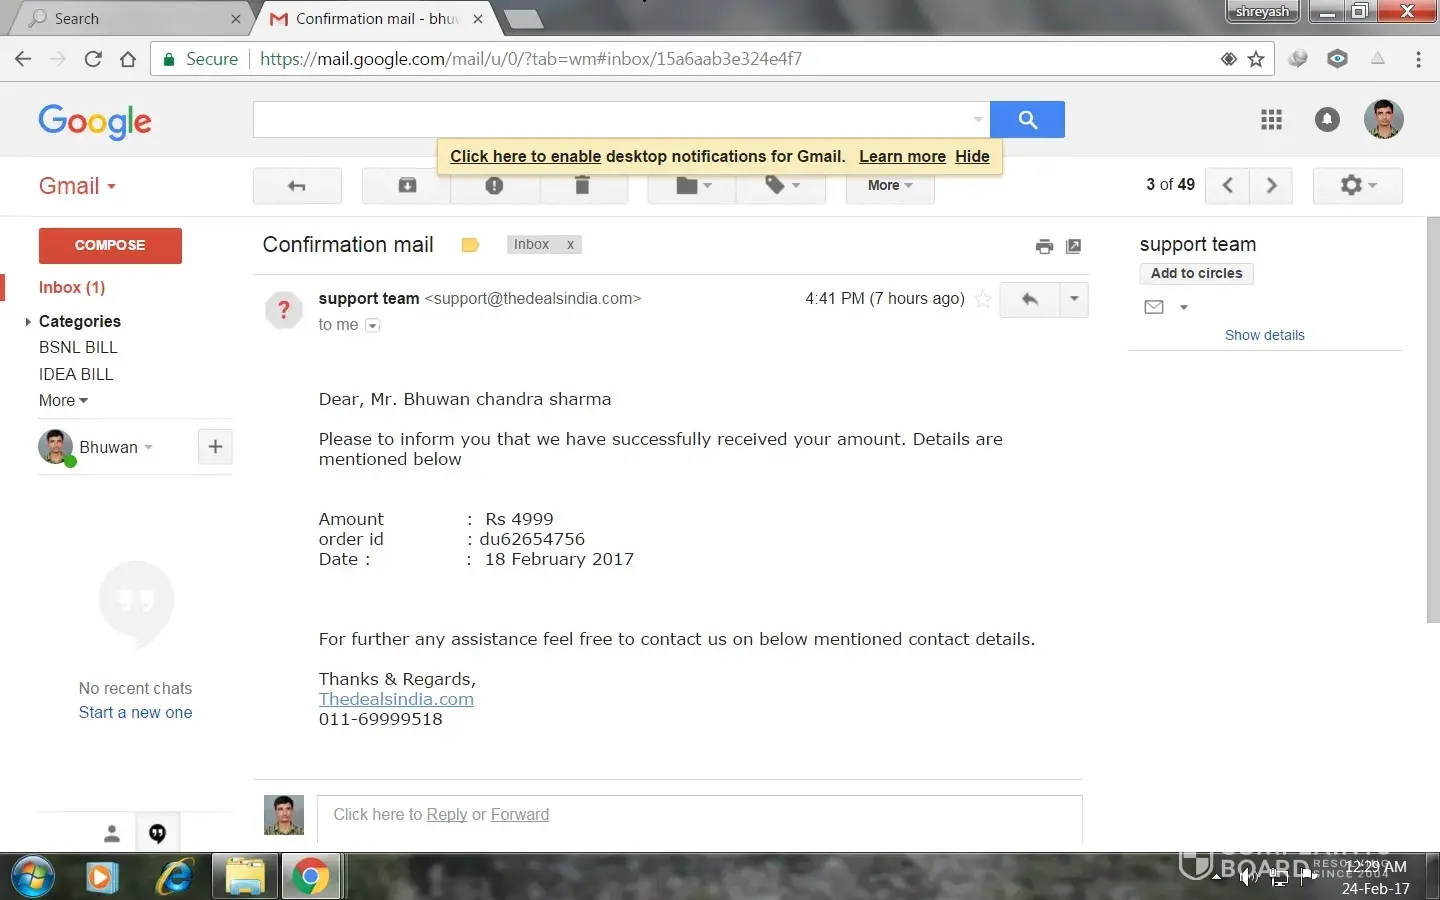Open Chrome menu with three dots
The image size is (1440, 900).
coord(1418,59)
